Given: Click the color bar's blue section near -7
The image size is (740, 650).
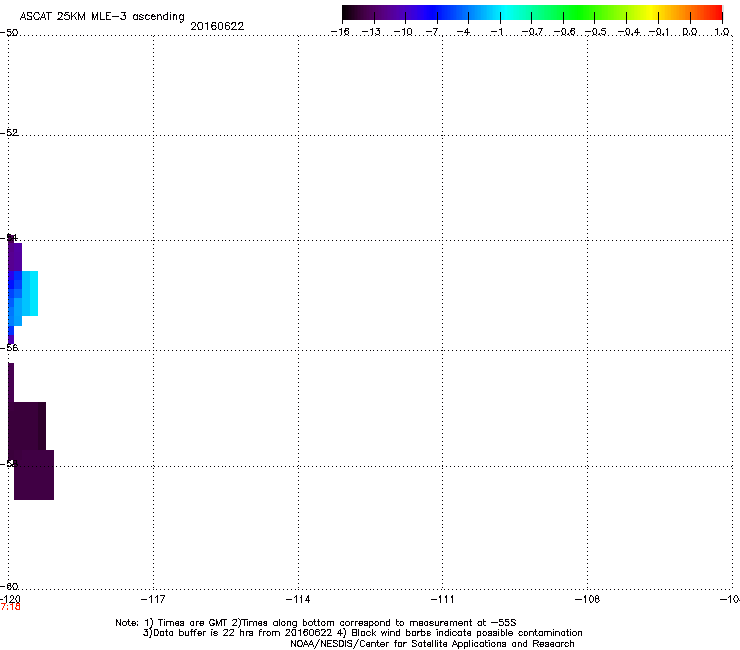Looking at the screenshot, I should coord(437,12).
